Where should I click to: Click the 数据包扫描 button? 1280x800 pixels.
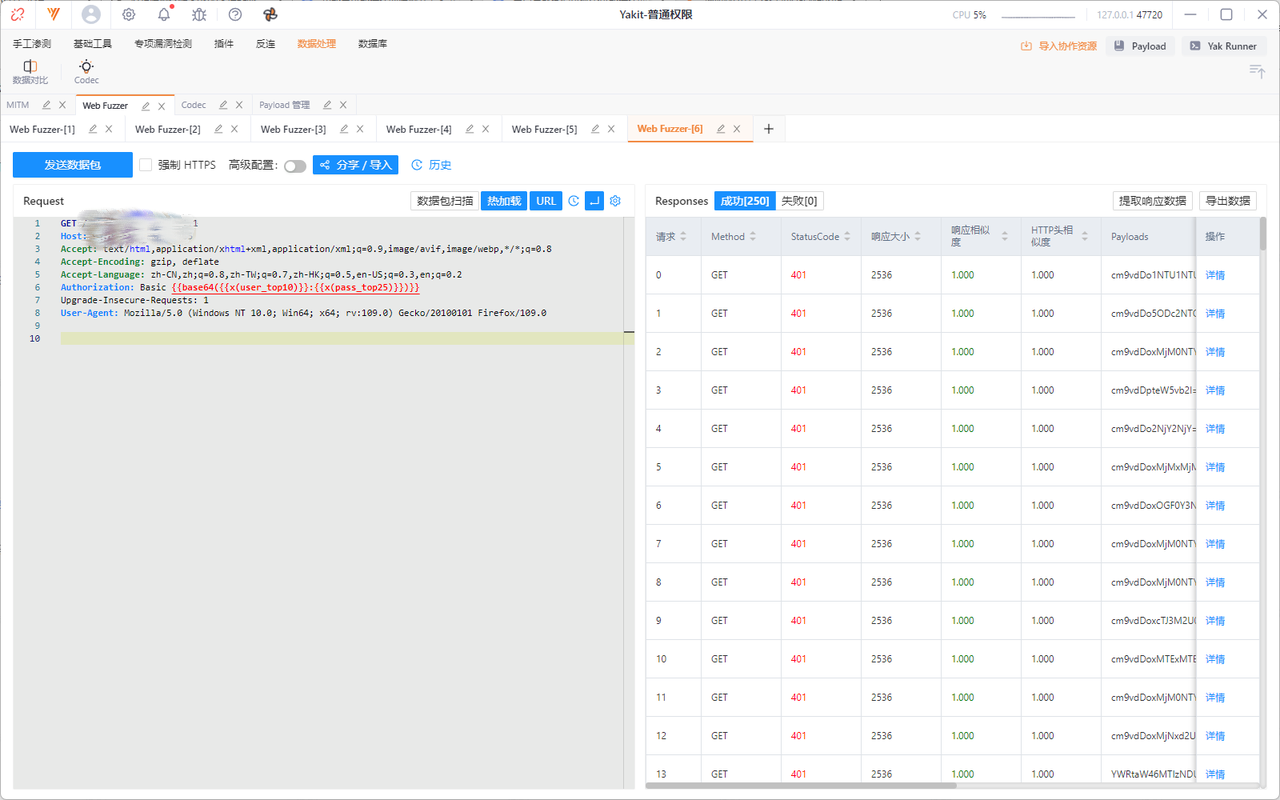pos(445,201)
